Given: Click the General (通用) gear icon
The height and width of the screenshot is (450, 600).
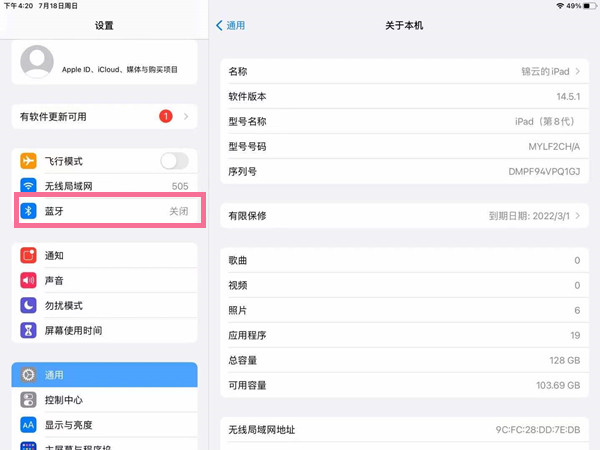Looking at the screenshot, I should (x=28, y=375).
